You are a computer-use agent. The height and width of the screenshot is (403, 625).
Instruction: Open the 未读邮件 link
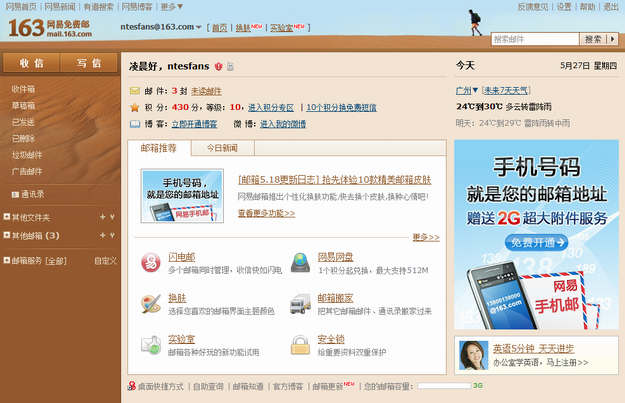coord(206,91)
